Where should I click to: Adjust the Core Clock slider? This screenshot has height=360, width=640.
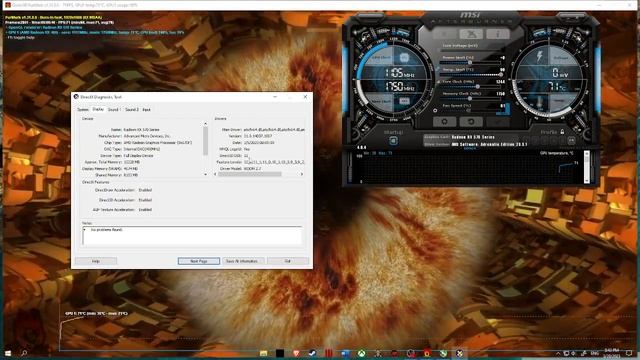470,87
